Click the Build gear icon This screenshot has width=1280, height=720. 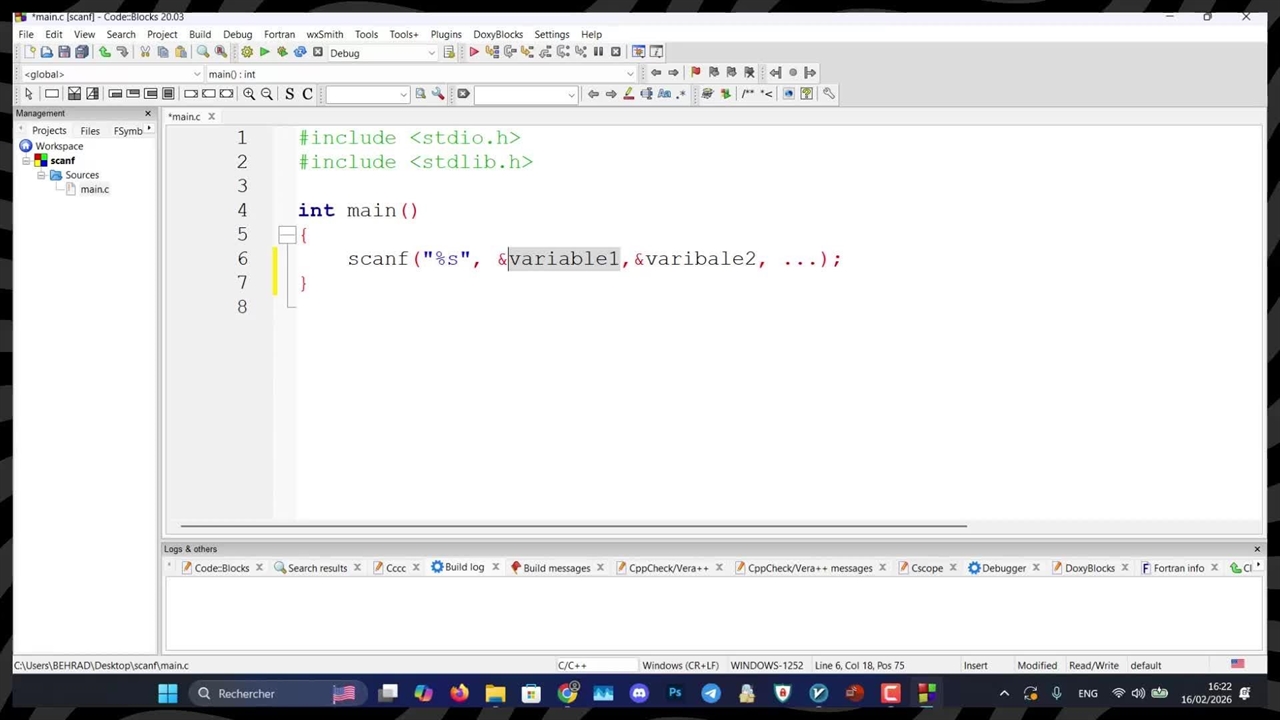coord(247,52)
